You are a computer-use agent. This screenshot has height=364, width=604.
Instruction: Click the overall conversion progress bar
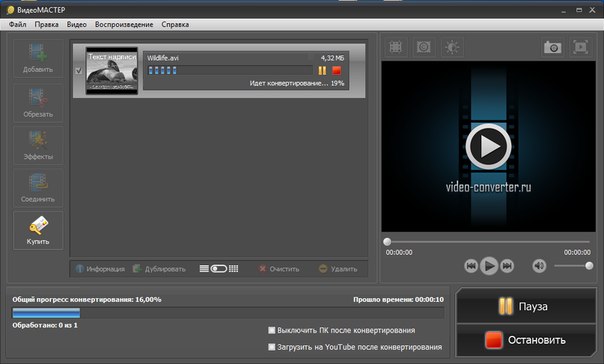[x=228, y=313]
